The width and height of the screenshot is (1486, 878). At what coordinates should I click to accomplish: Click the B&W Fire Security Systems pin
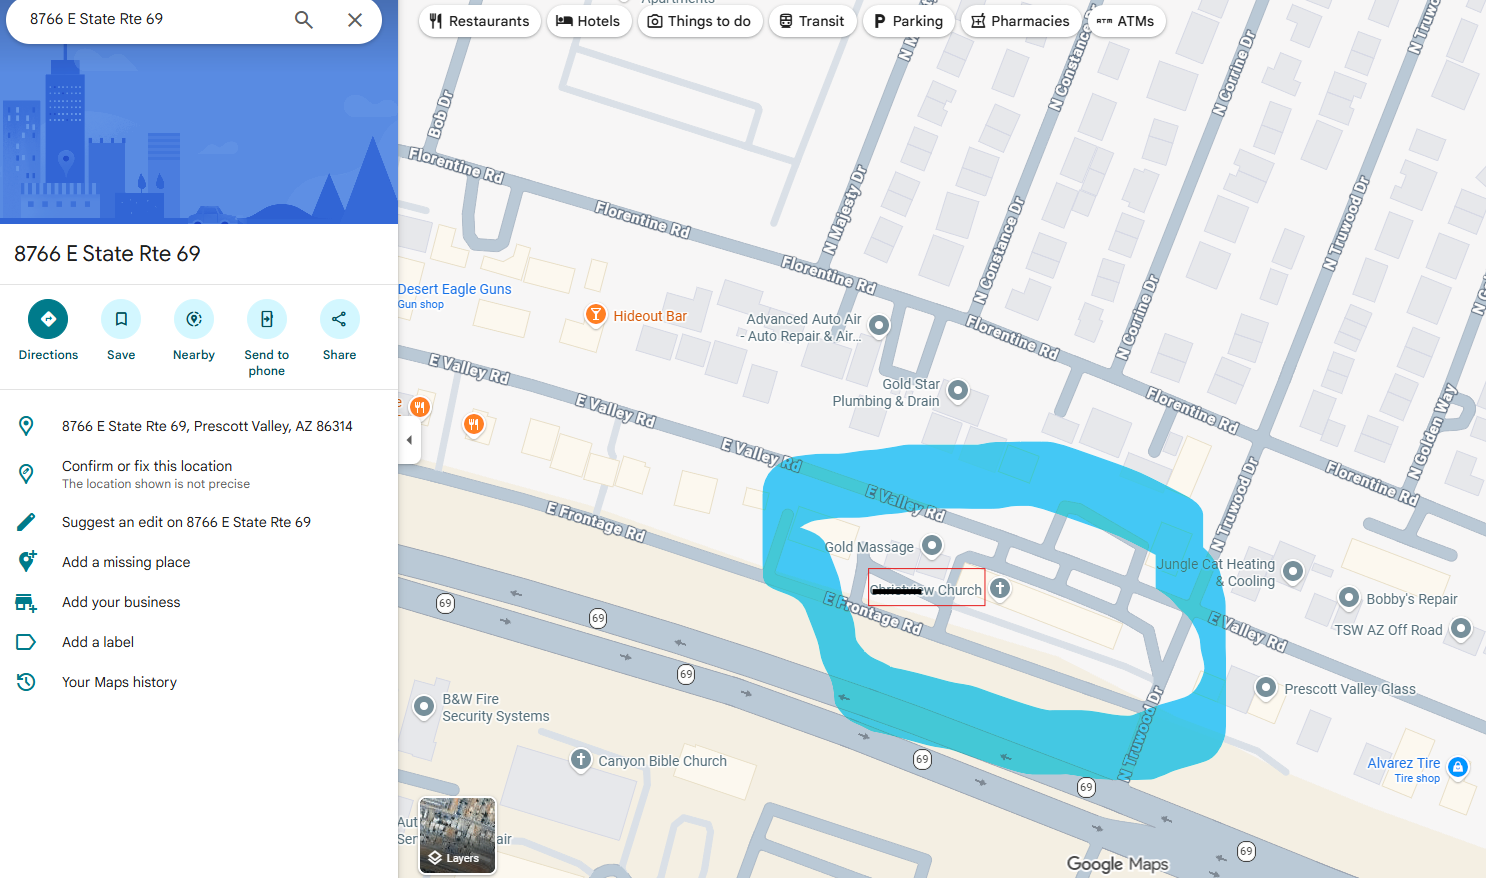pos(423,706)
